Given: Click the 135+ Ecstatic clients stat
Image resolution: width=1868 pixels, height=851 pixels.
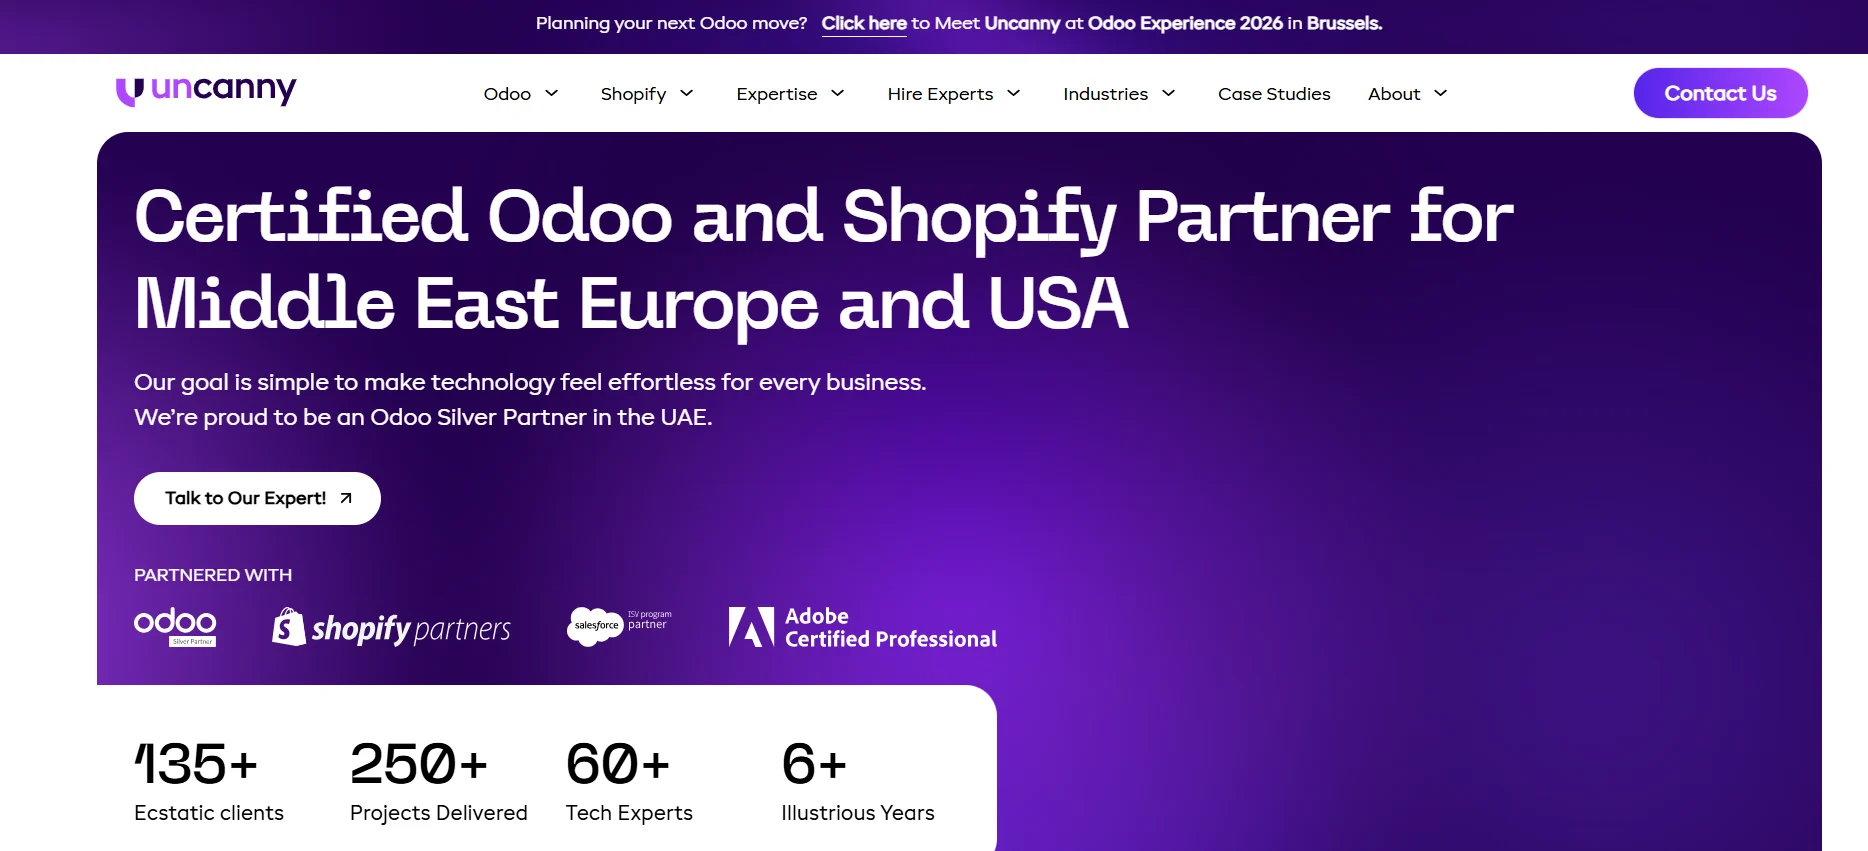Looking at the screenshot, I should click(x=209, y=780).
